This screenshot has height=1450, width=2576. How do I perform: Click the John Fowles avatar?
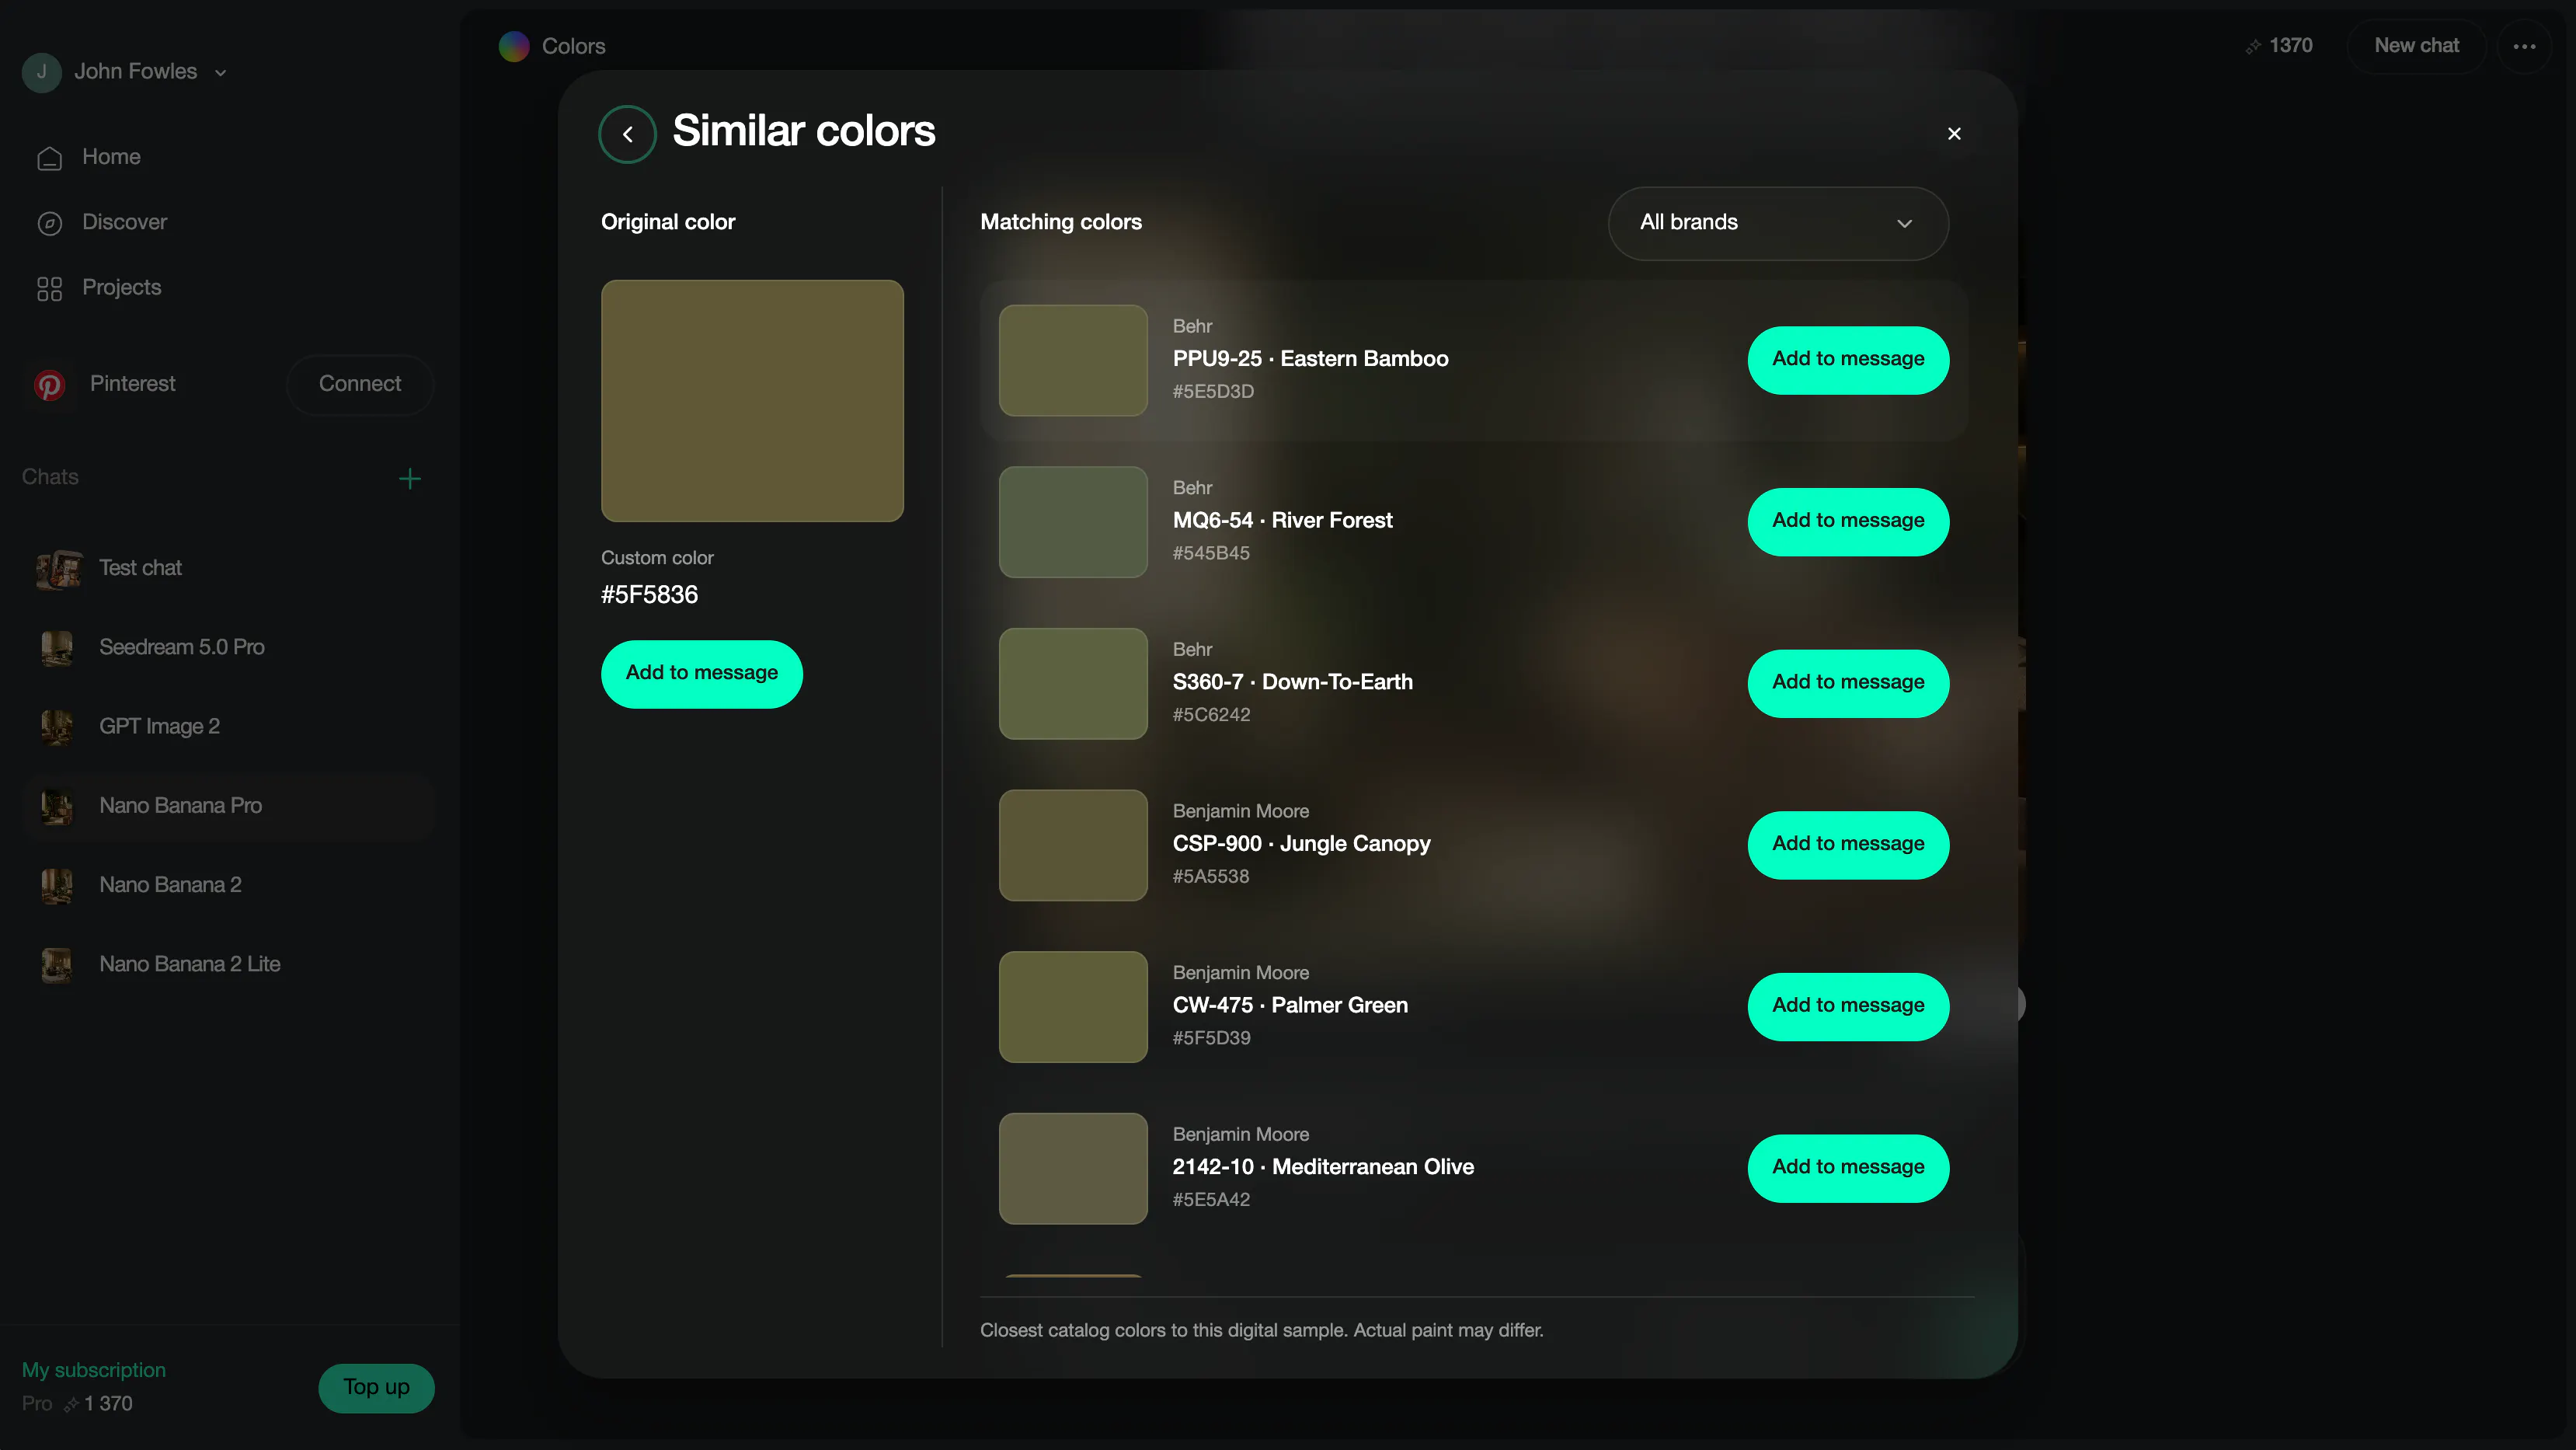(x=42, y=72)
